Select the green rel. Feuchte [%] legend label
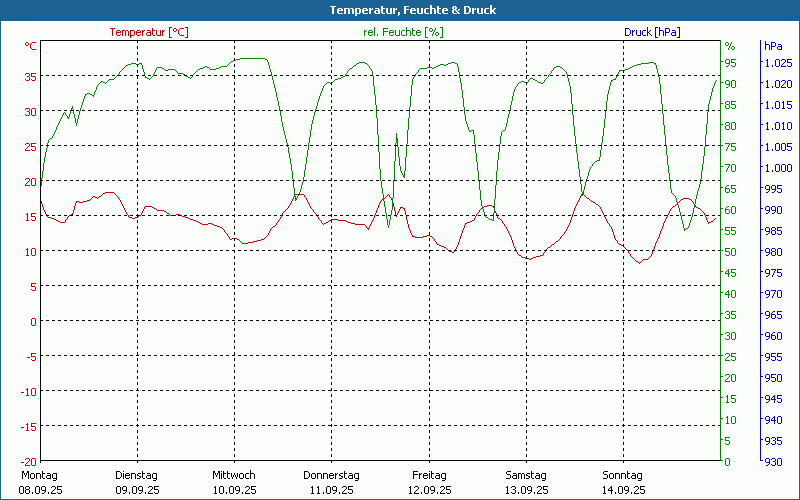Viewport: 800px width, 500px height. 402,32
